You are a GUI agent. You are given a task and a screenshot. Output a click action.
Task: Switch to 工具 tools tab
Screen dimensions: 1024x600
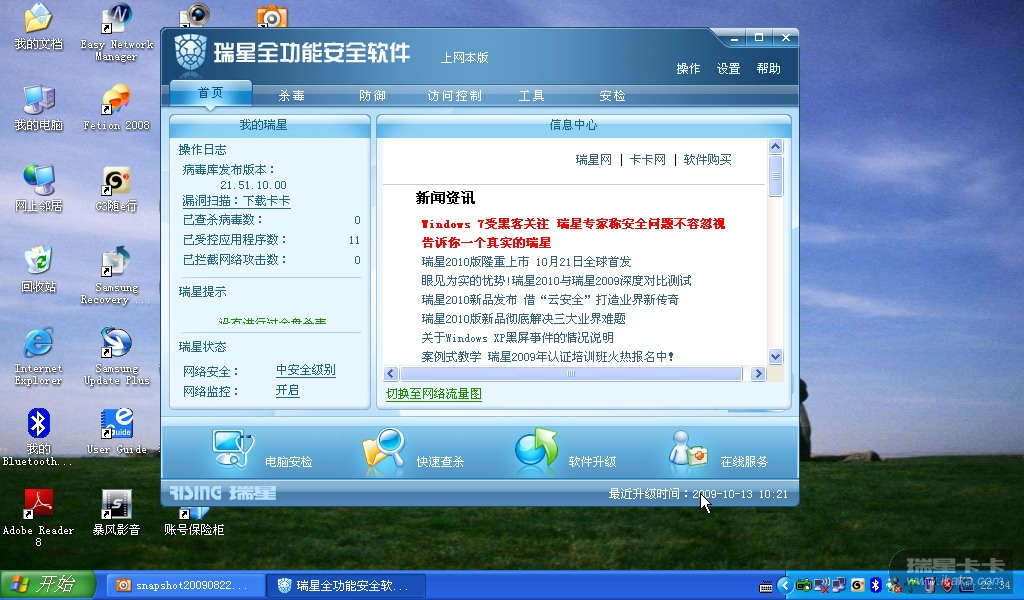532,95
